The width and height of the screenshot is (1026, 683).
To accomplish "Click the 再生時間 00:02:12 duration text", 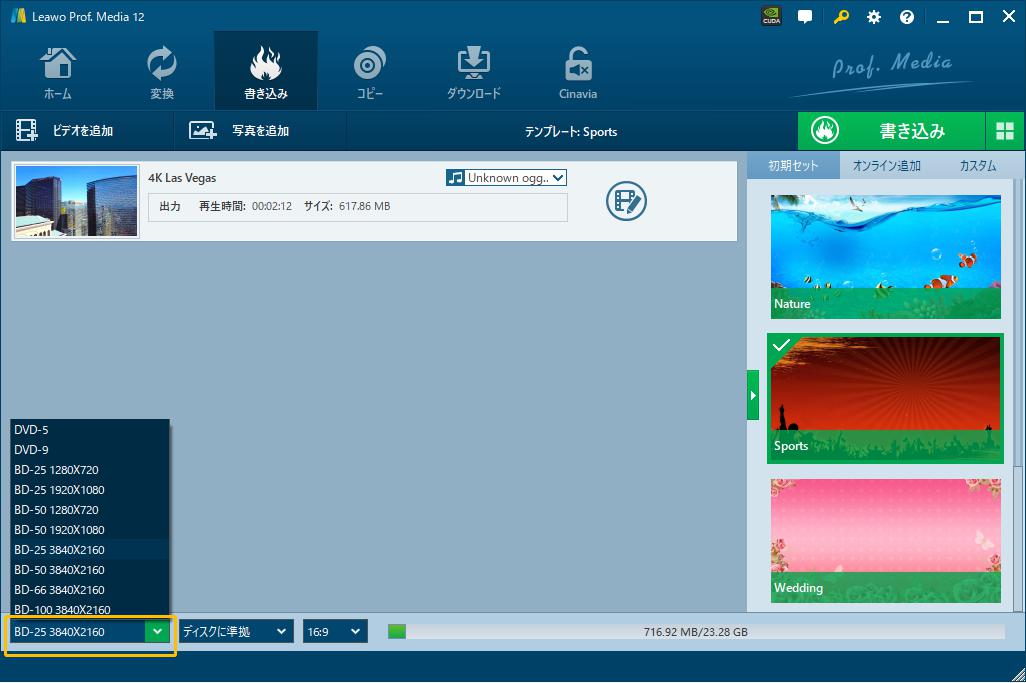I will click(x=245, y=206).
